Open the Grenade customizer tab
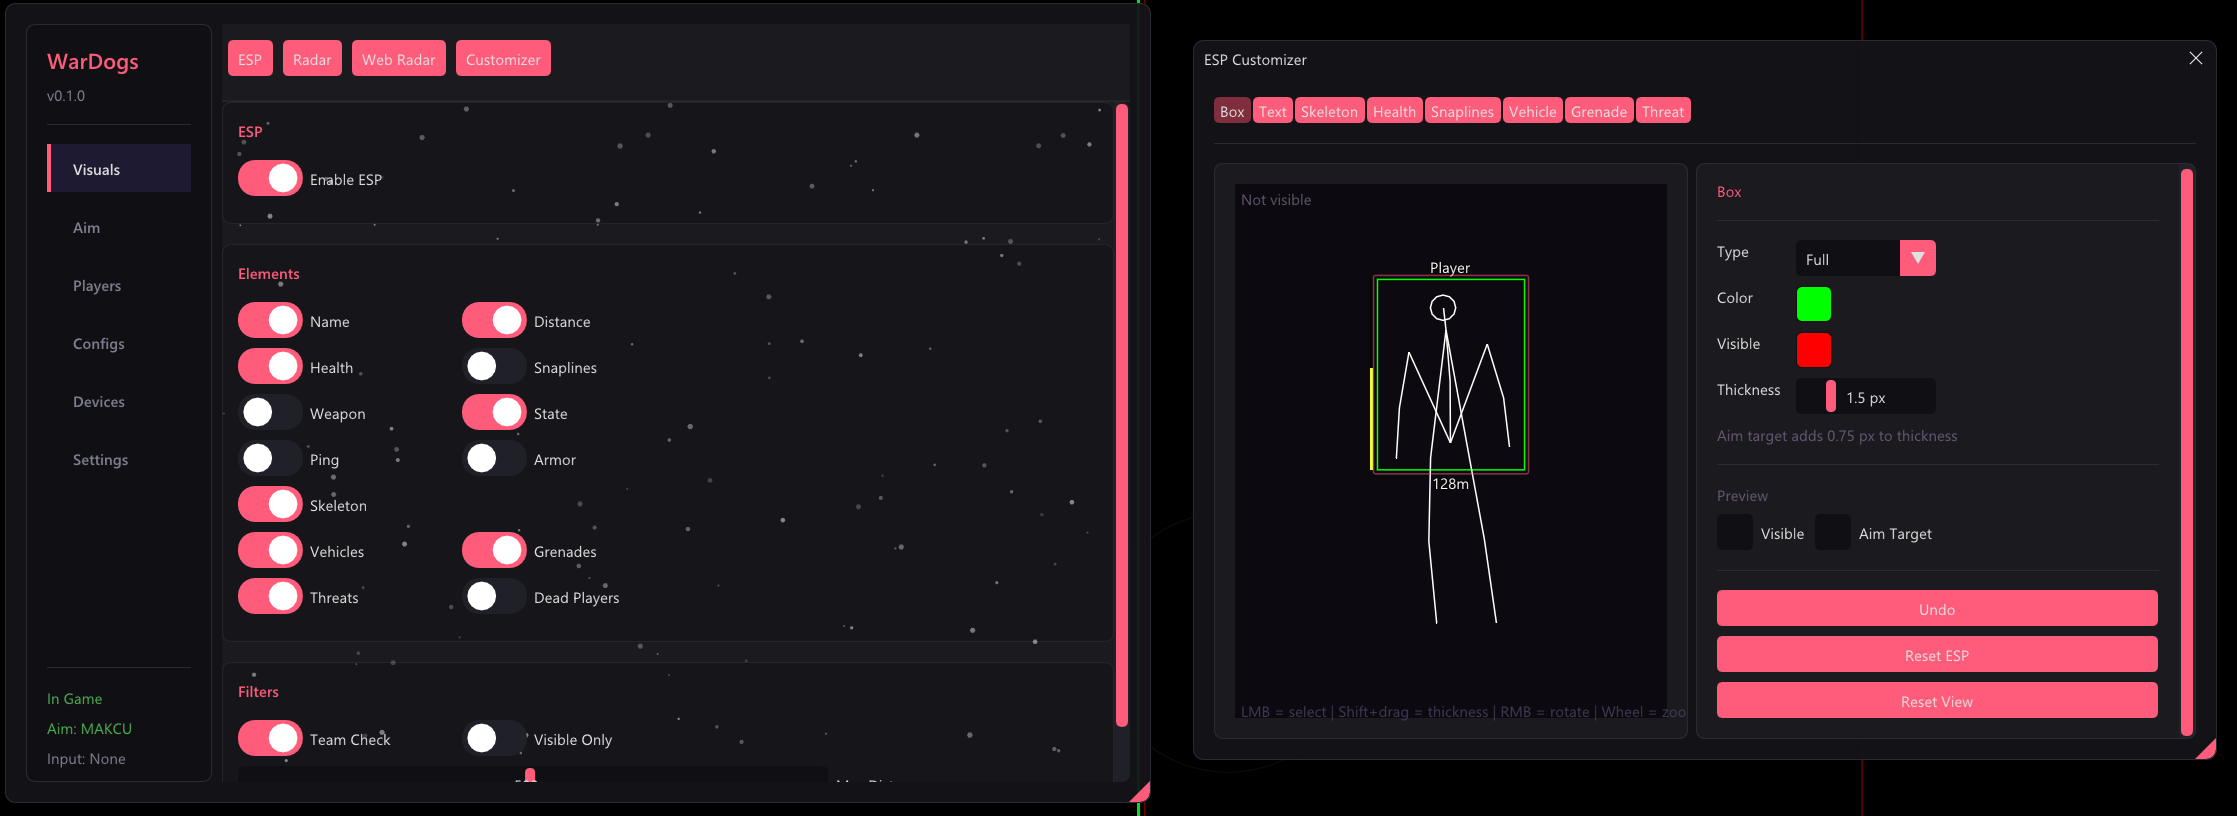The image size is (2237, 816). [x=1598, y=111]
